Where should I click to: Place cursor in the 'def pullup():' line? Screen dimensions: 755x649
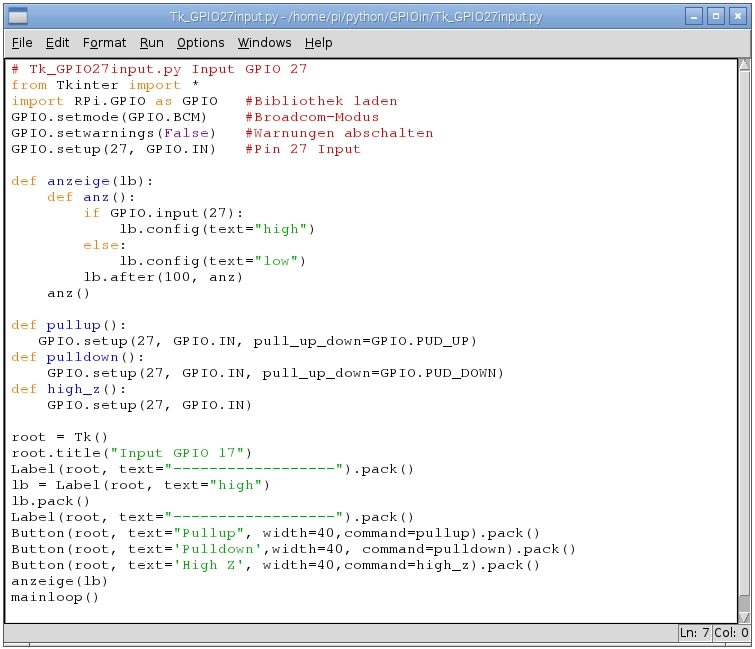[x=69, y=325]
